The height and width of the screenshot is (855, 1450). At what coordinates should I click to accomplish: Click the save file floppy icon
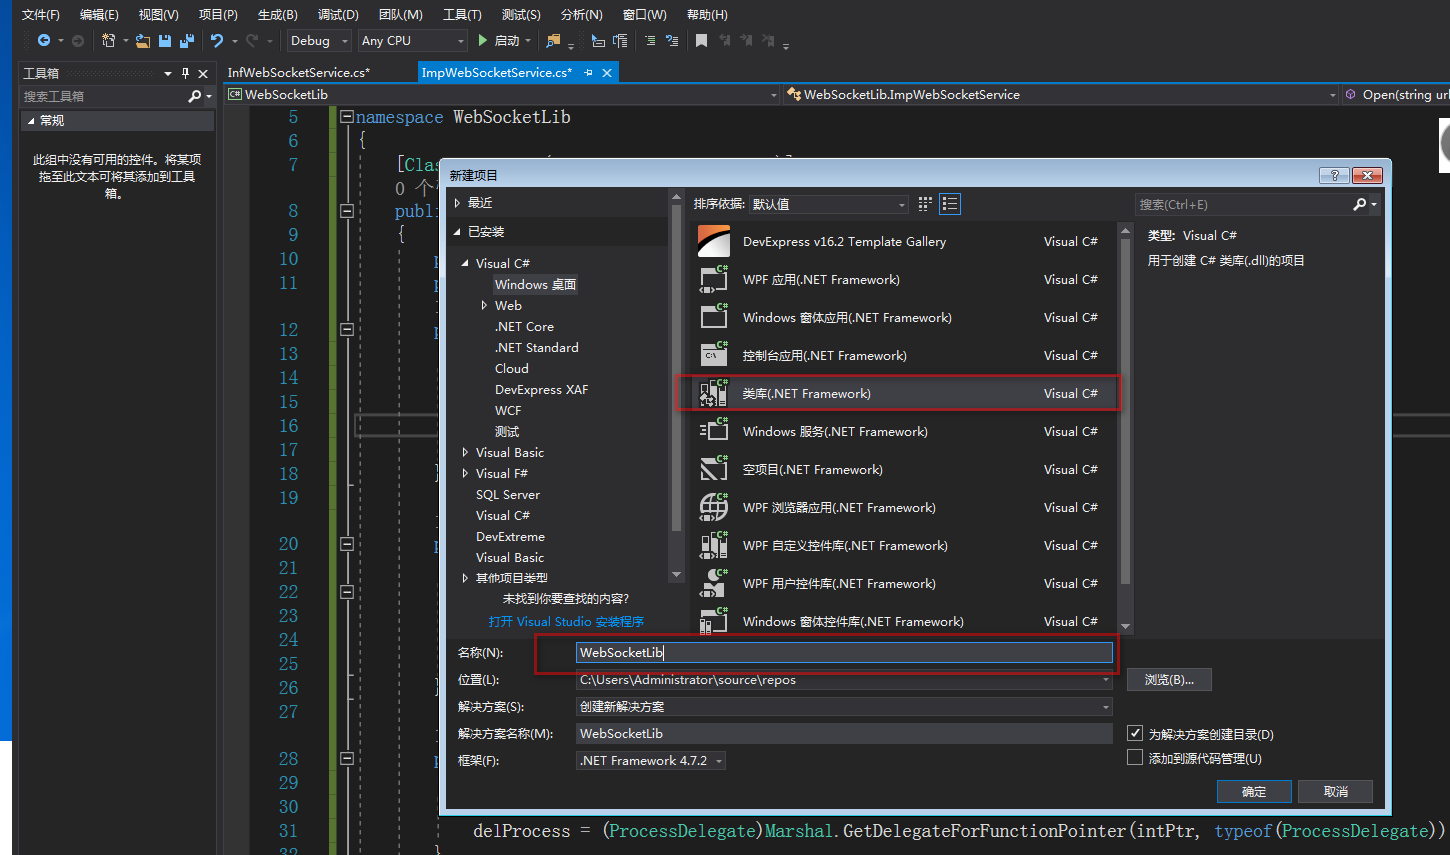165,41
